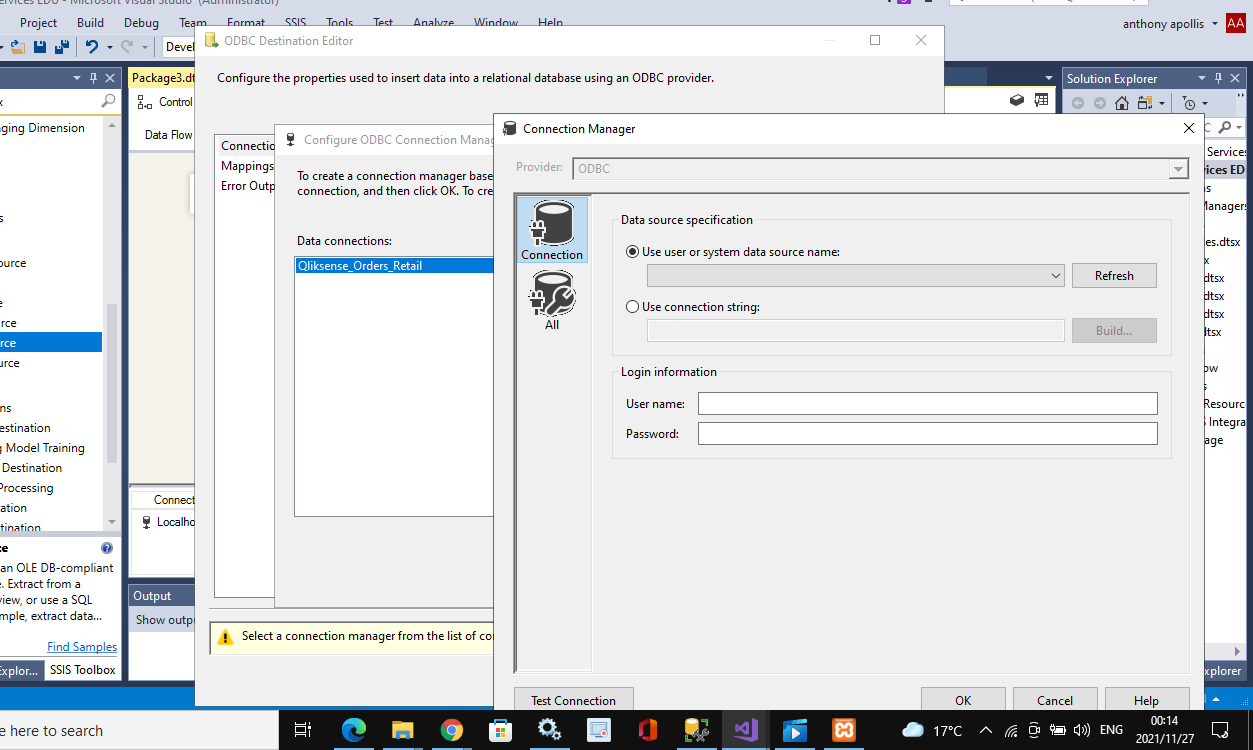Open Microsoft Store from taskbar

coord(500,730)
